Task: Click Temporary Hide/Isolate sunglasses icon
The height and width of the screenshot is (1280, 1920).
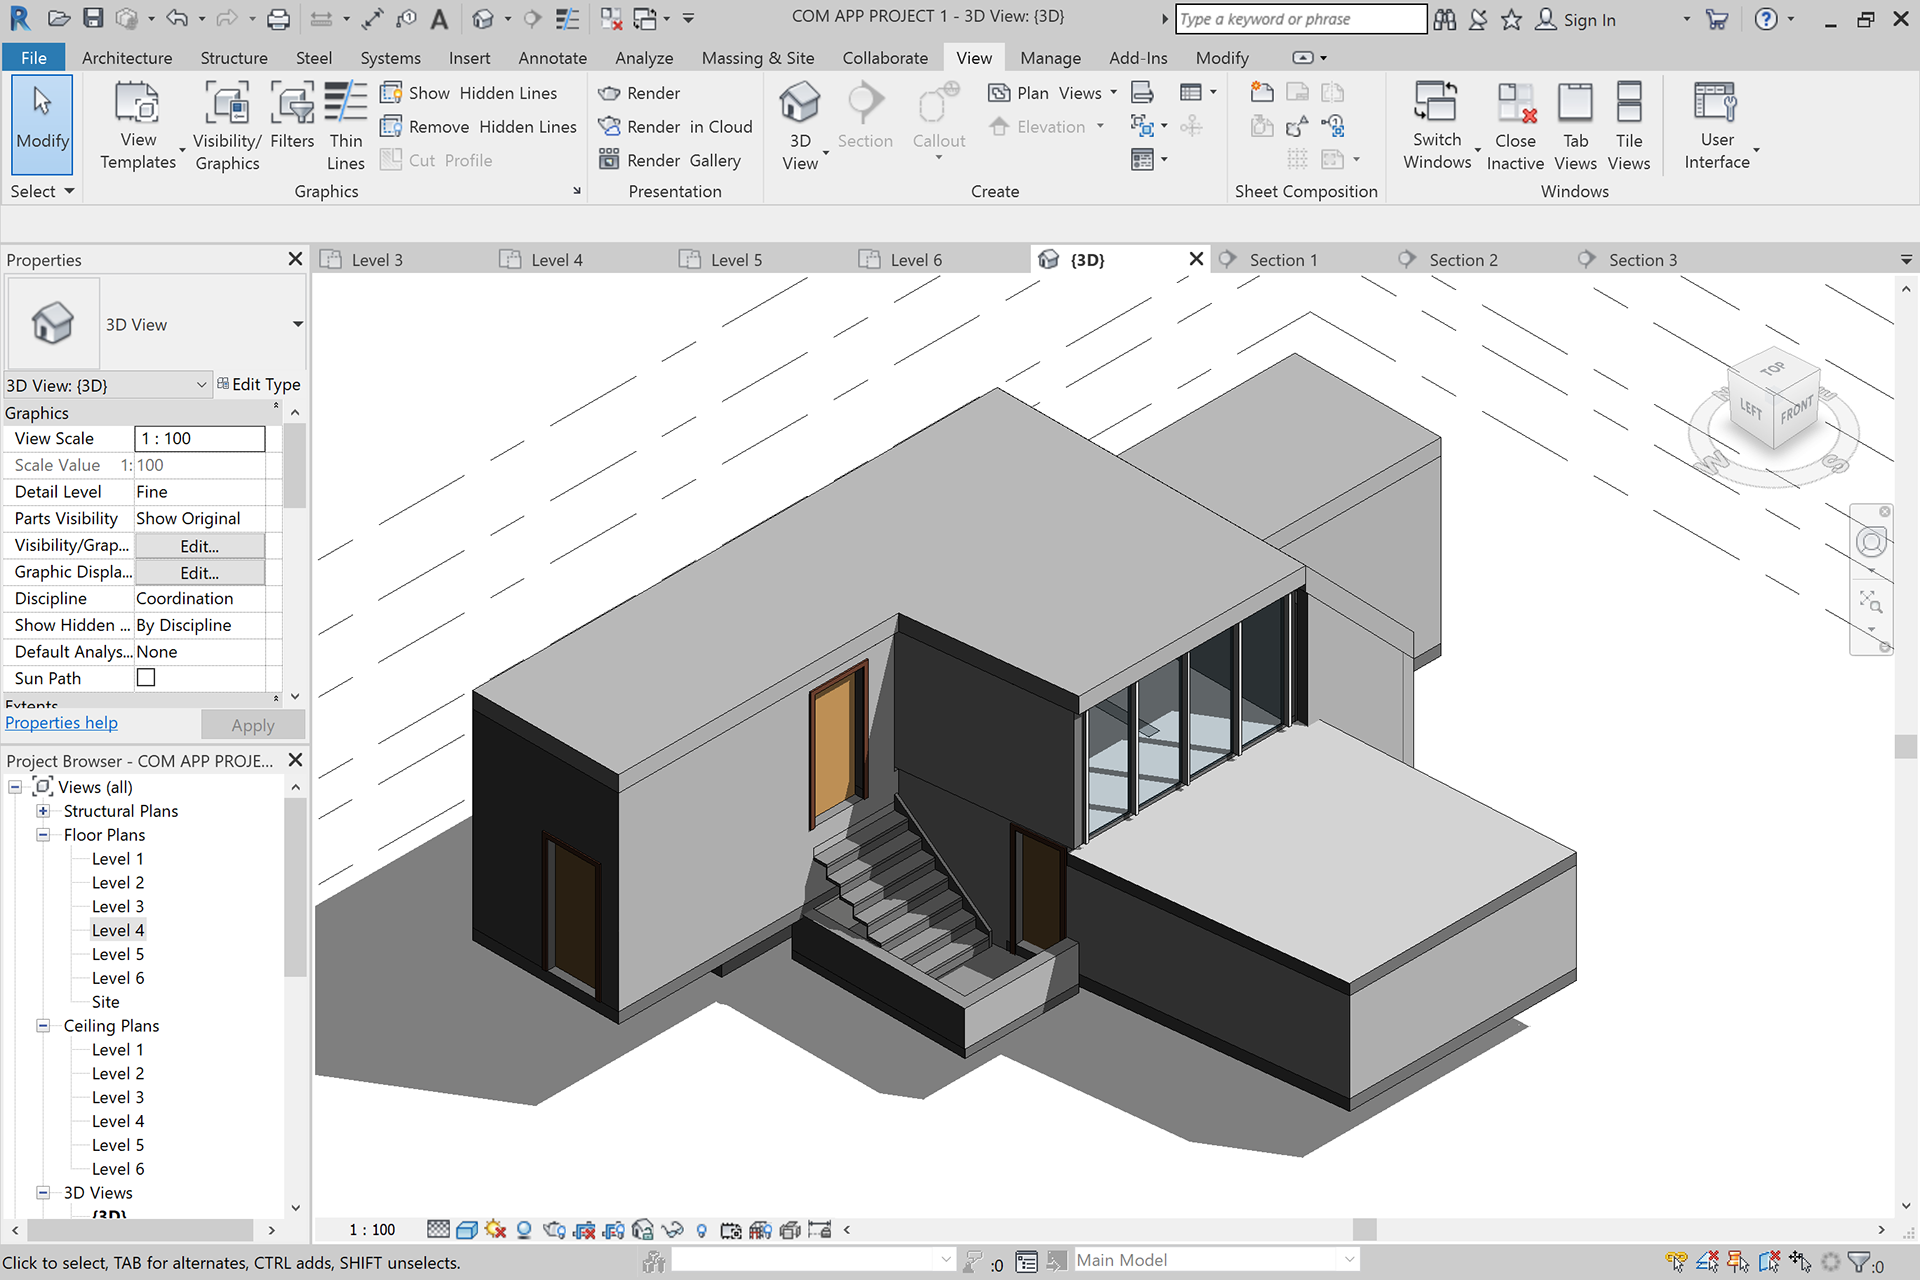Action: [x=673, y=1230]
